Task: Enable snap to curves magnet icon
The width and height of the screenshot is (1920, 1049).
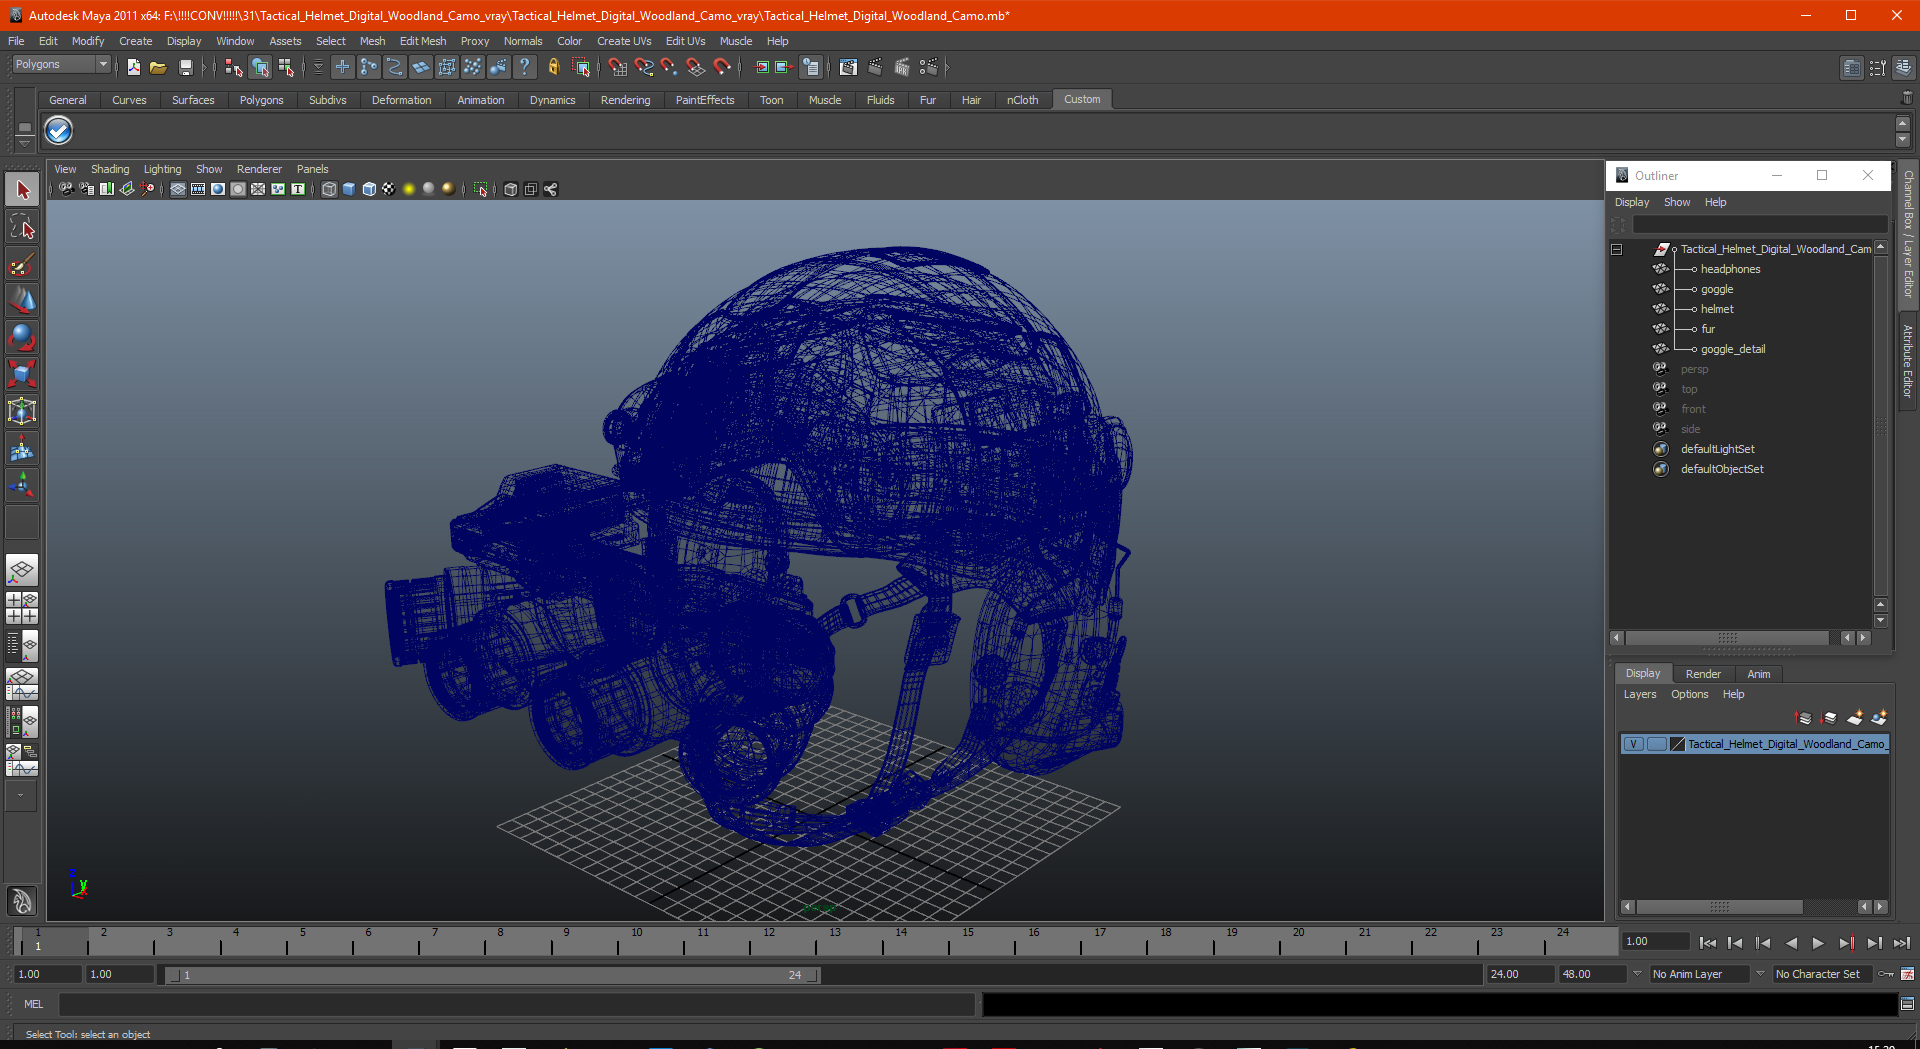Action: pos(644,67)
